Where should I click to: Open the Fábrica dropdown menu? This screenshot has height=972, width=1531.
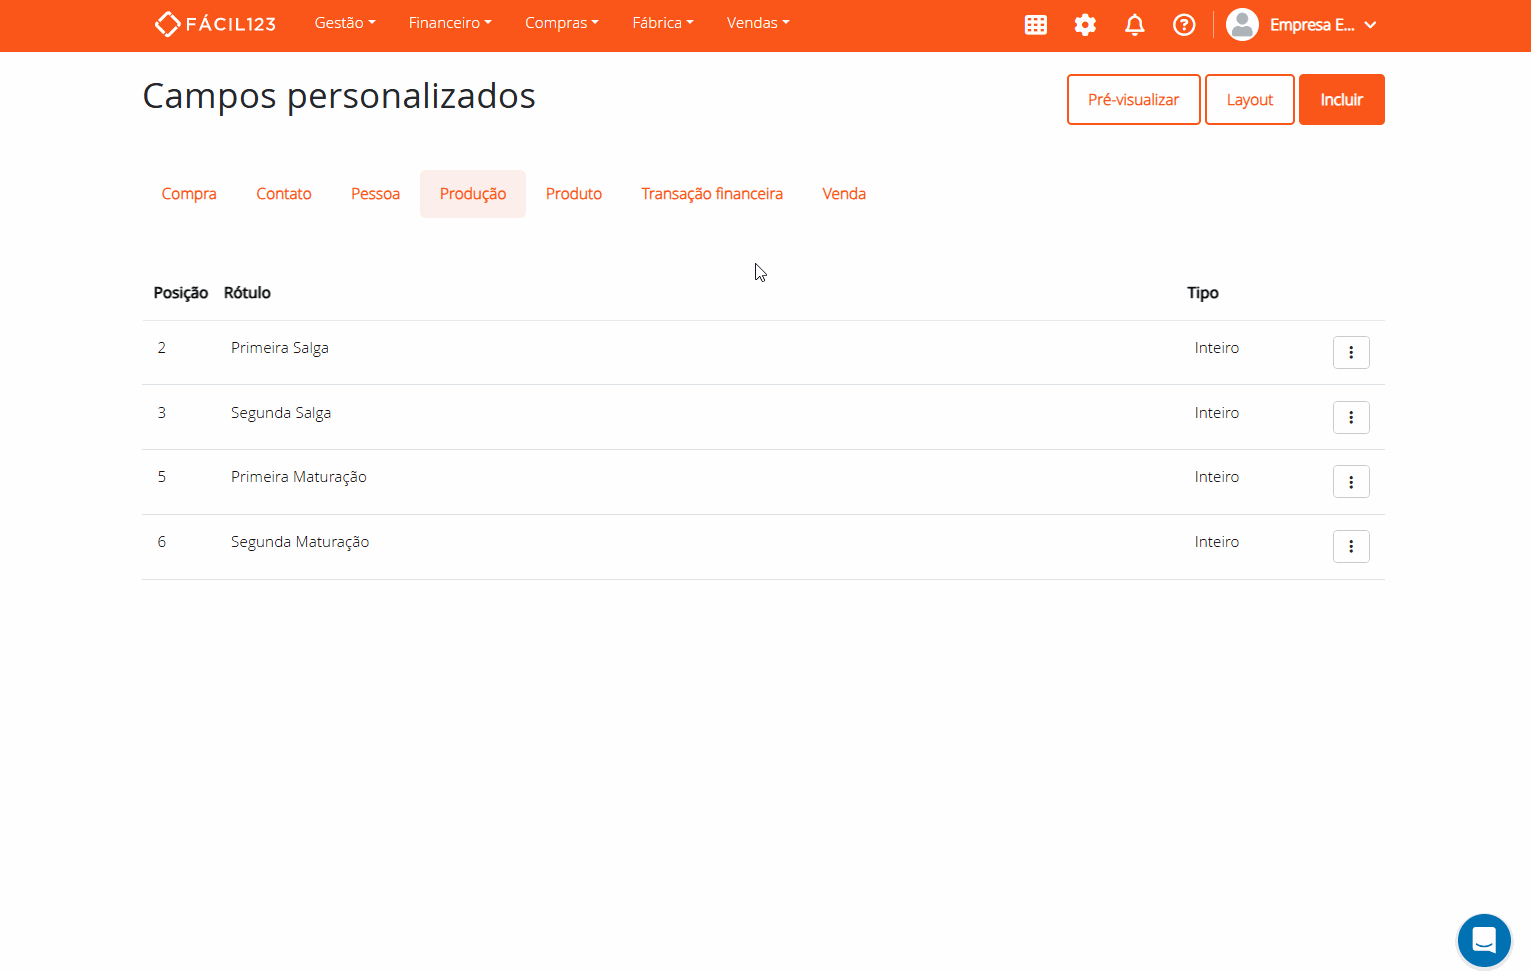click(662, 22)
